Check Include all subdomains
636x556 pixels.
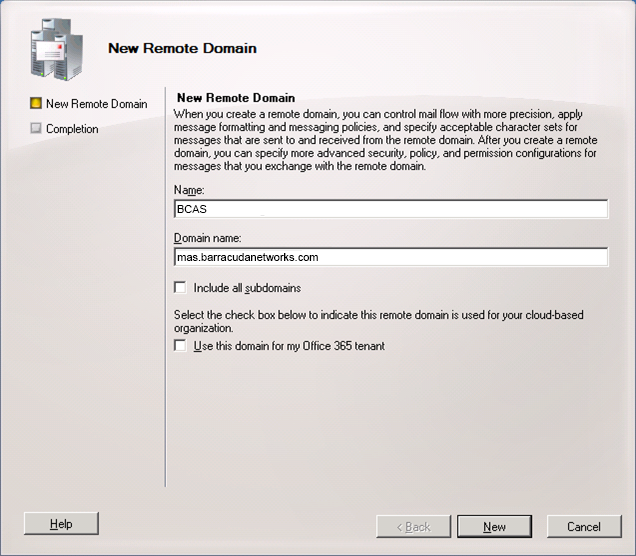point(180,288)
